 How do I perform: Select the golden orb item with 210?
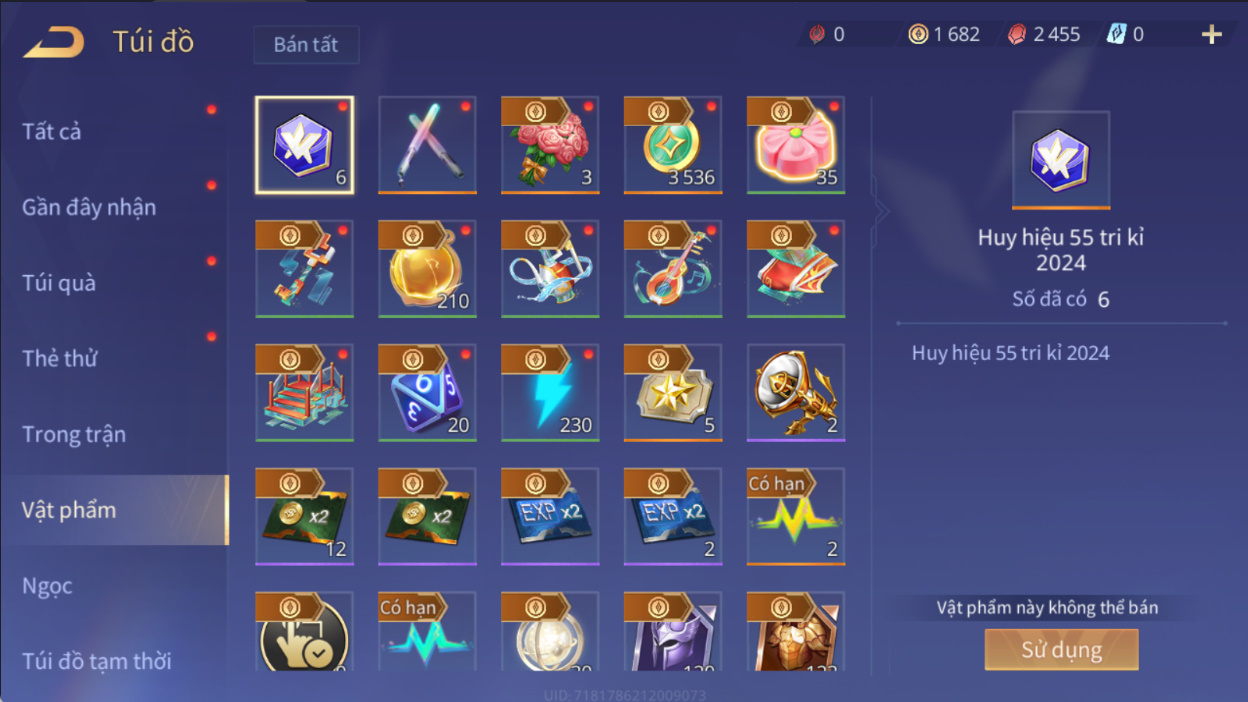point(427,269)
